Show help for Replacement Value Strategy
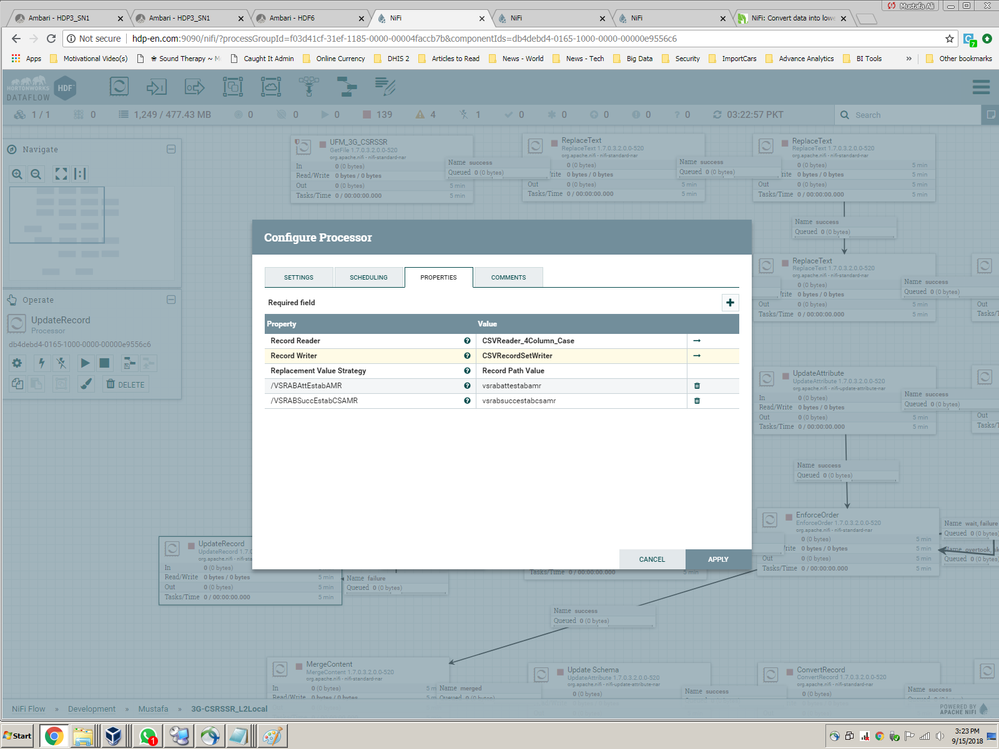The image size is (999, 749). tap(467, 371)
